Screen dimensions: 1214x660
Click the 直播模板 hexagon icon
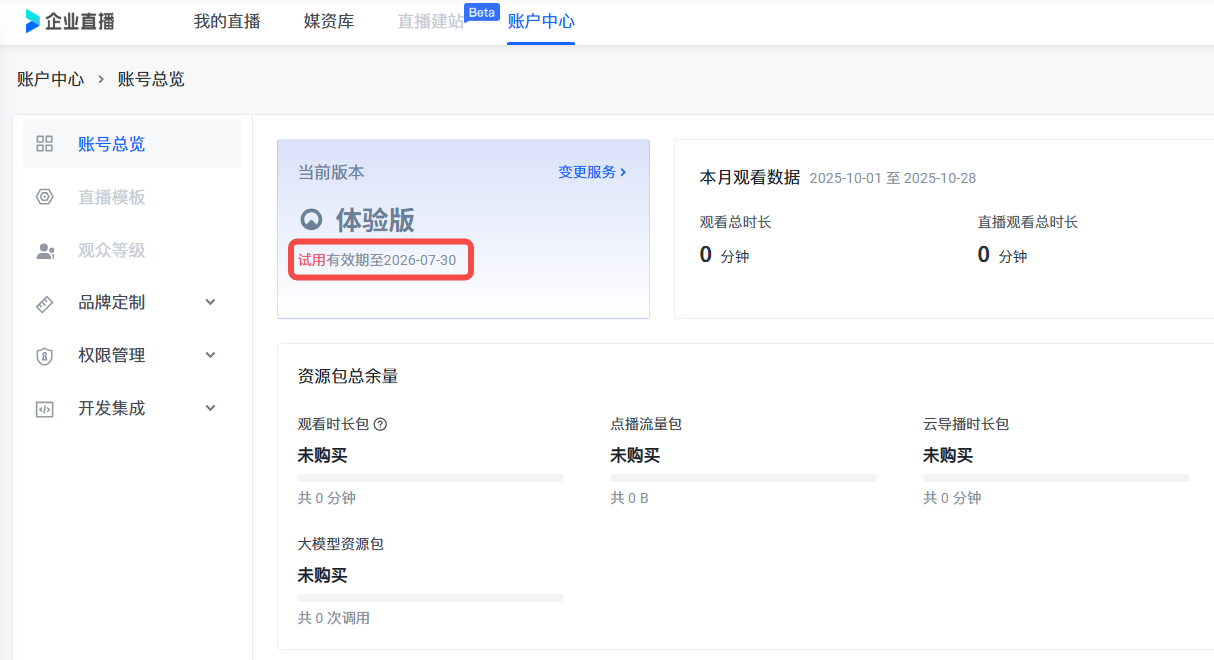(x=44, y=197)
